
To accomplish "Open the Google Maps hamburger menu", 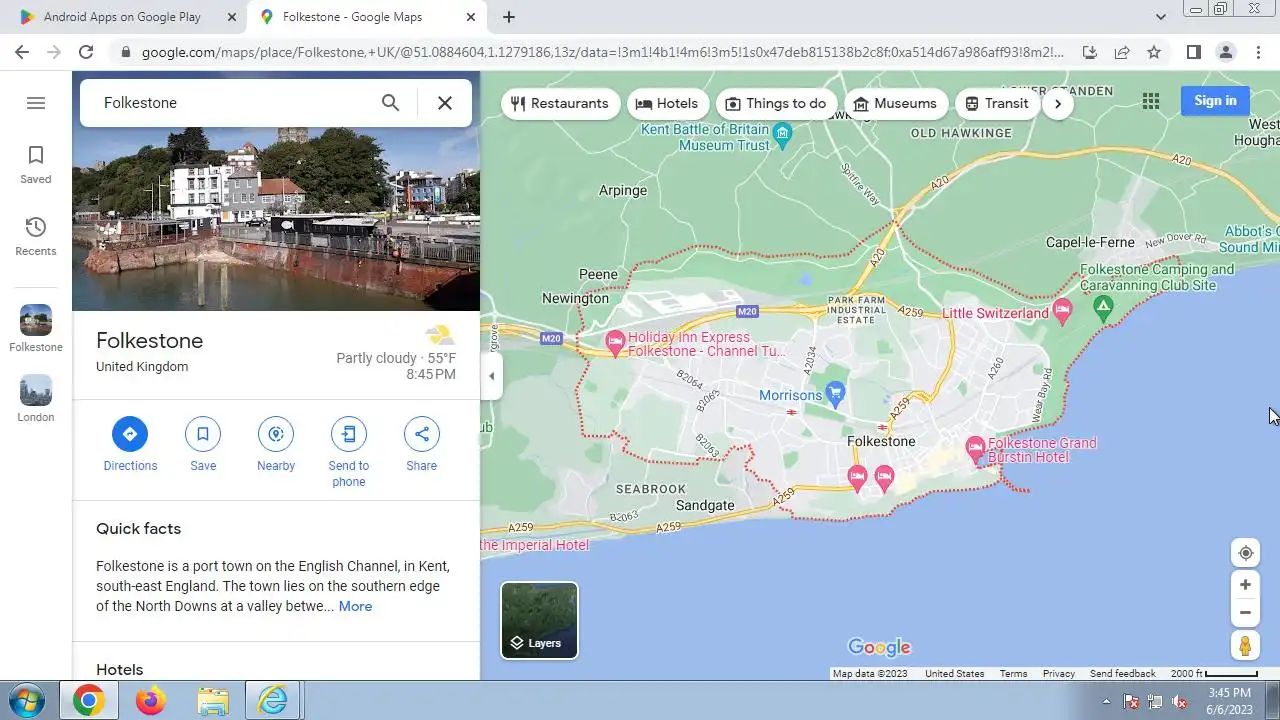I will click(x=36, y=103).
